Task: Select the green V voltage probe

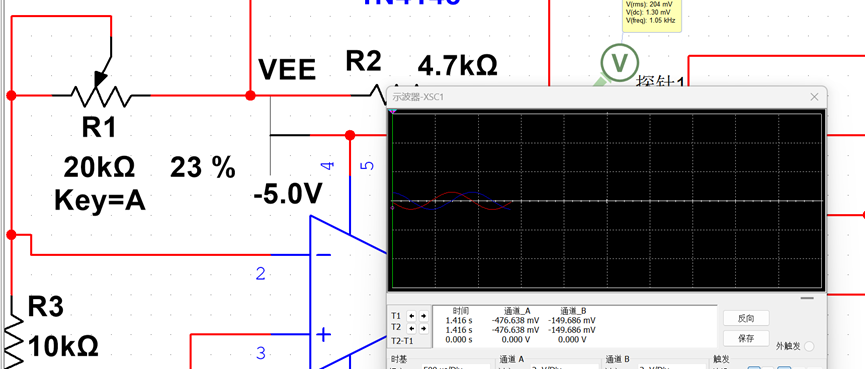Action: point(620,62)
